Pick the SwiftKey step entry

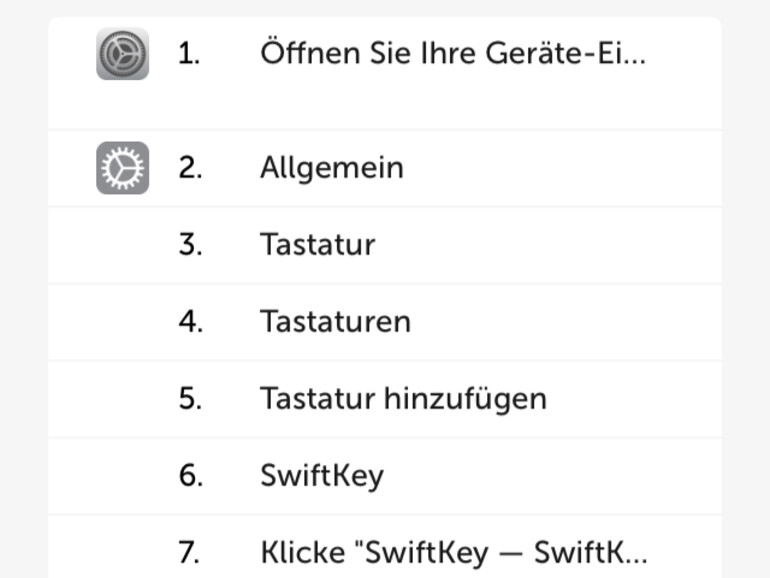tap(321, 475)
